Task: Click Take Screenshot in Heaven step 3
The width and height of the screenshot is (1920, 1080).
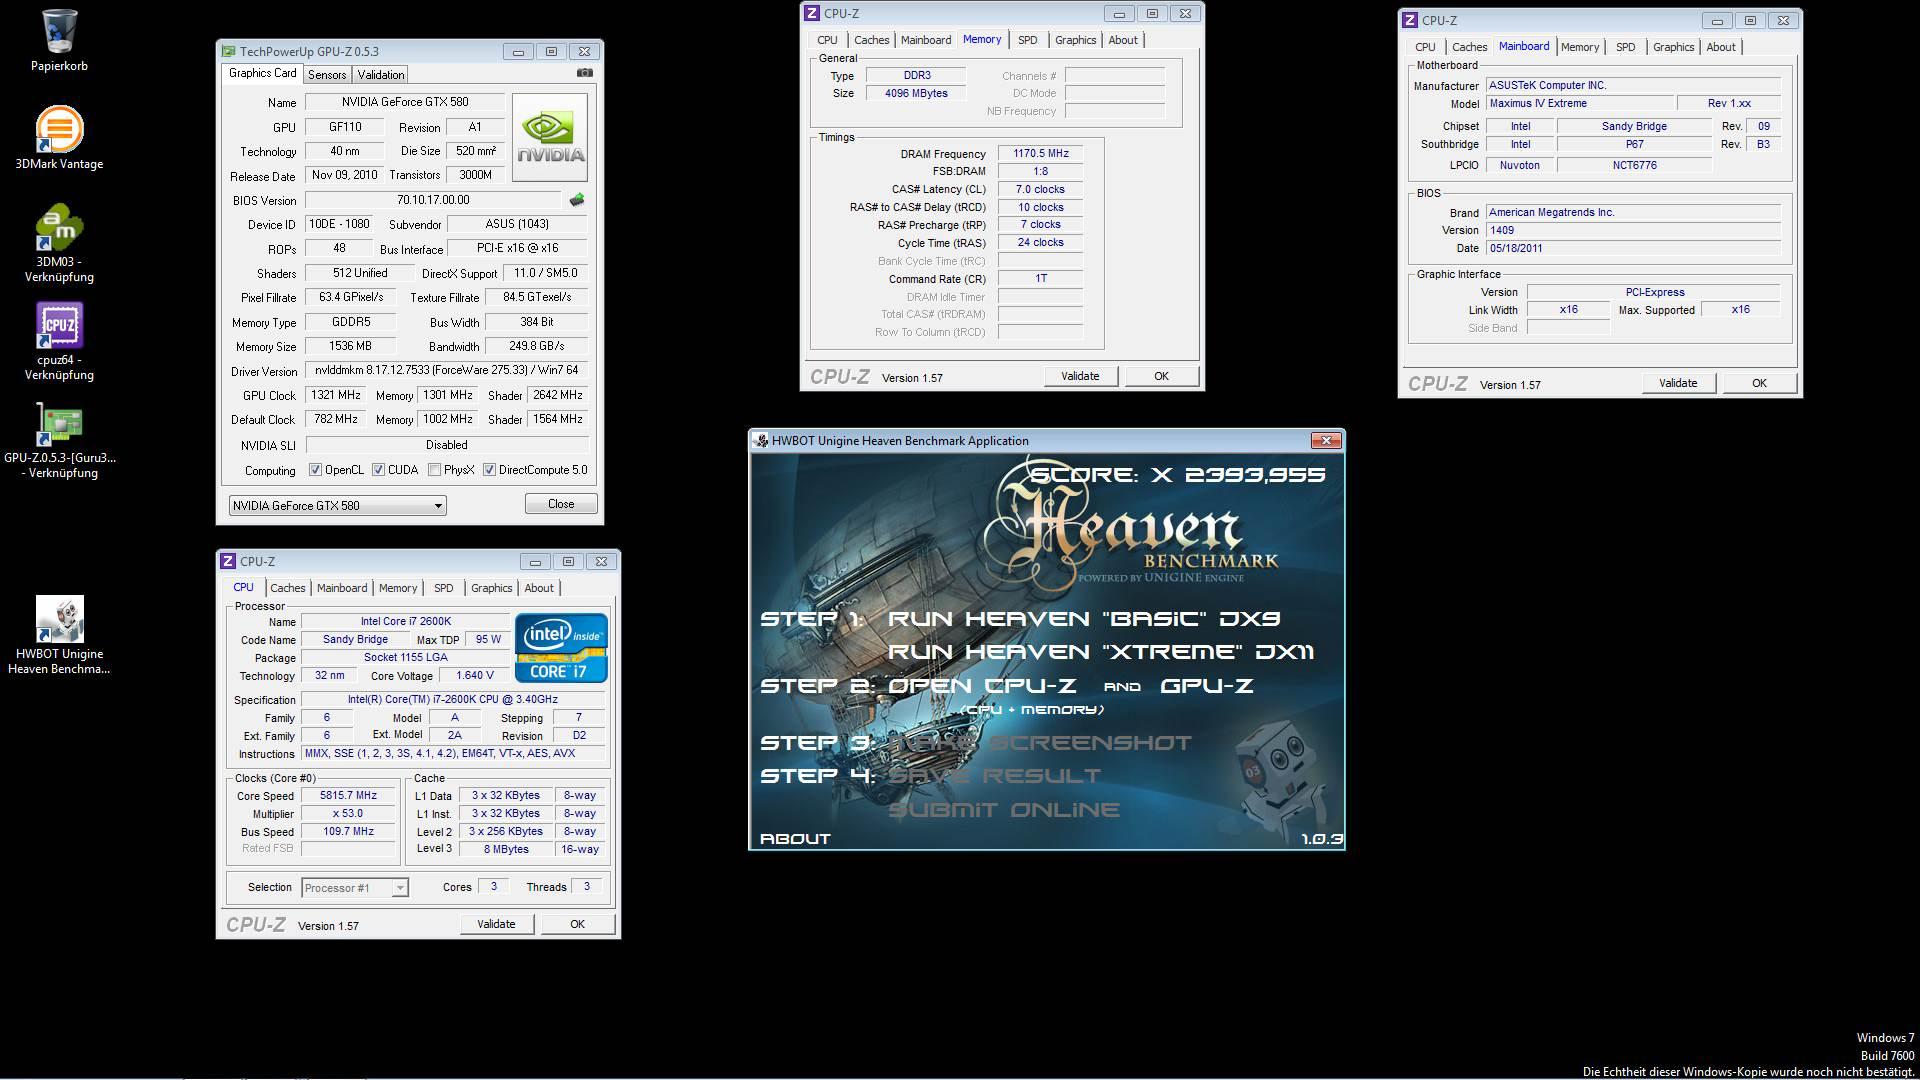Action: (1040, 743)
